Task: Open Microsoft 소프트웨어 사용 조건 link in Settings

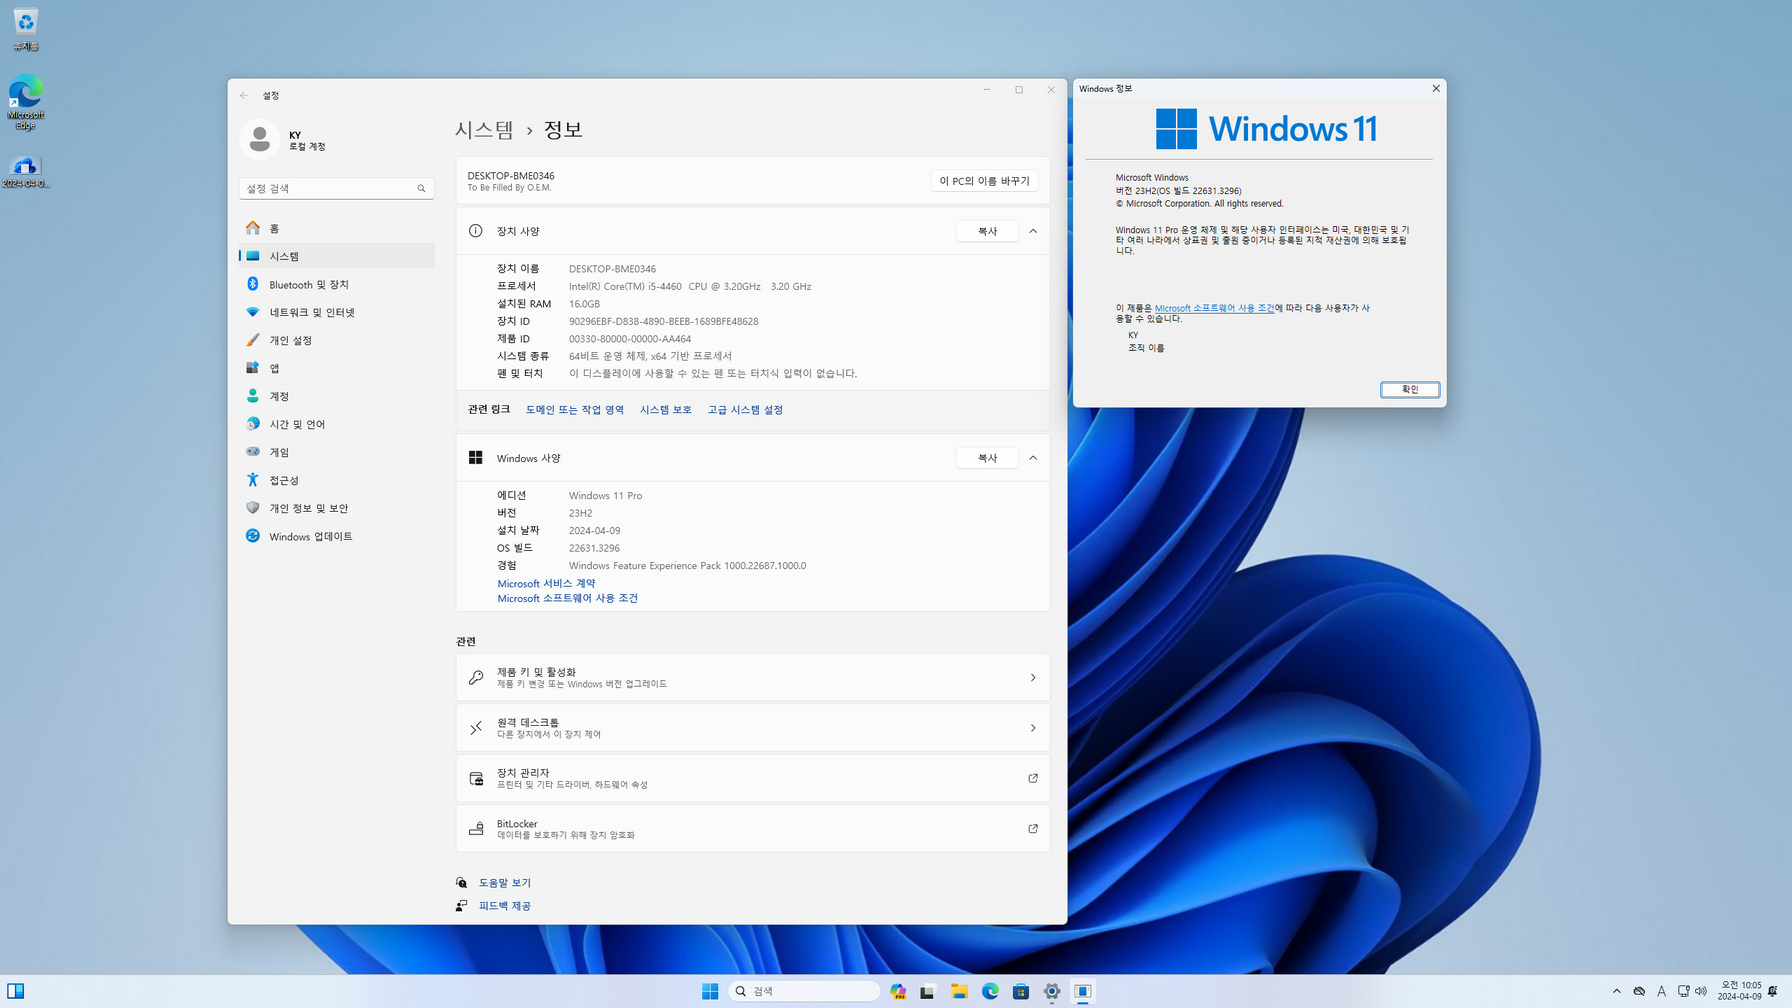Action: point(567,598)
